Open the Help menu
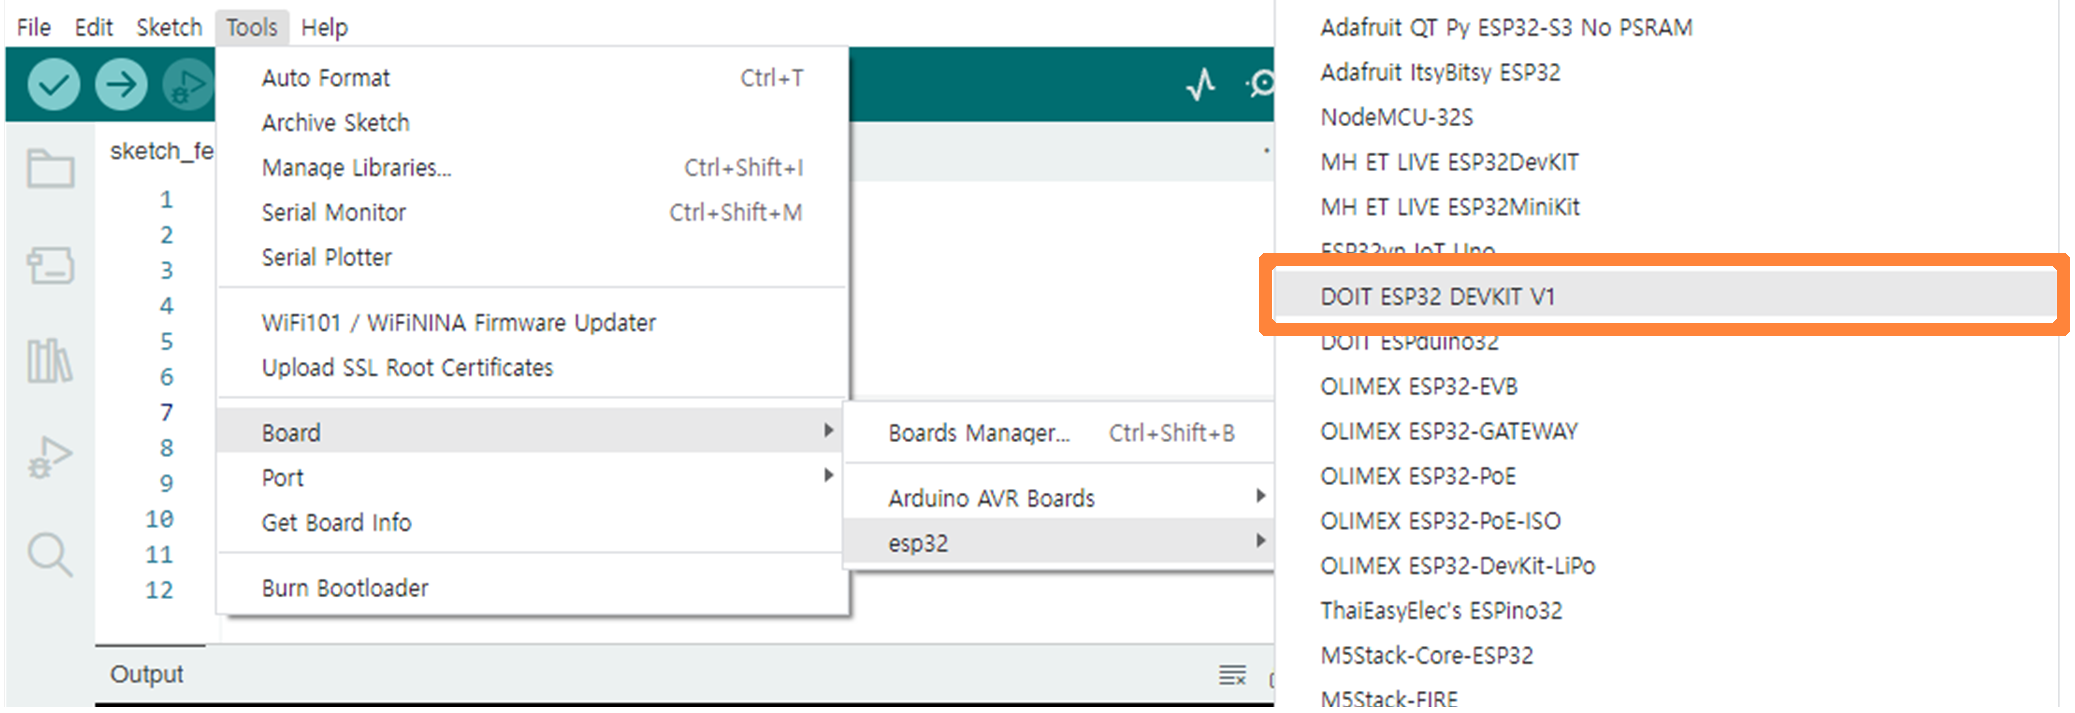 coord(324,27)
